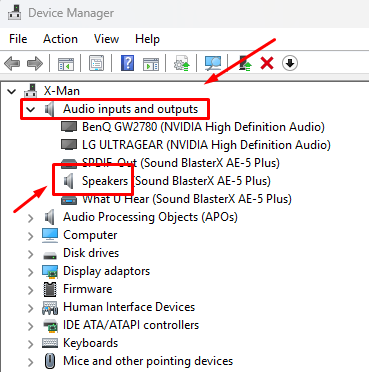Expand Audio Processing Objects (APOs) chevron
Viewport: 369px width, 372px height.
pyautogui.click(x=31, y=218)
